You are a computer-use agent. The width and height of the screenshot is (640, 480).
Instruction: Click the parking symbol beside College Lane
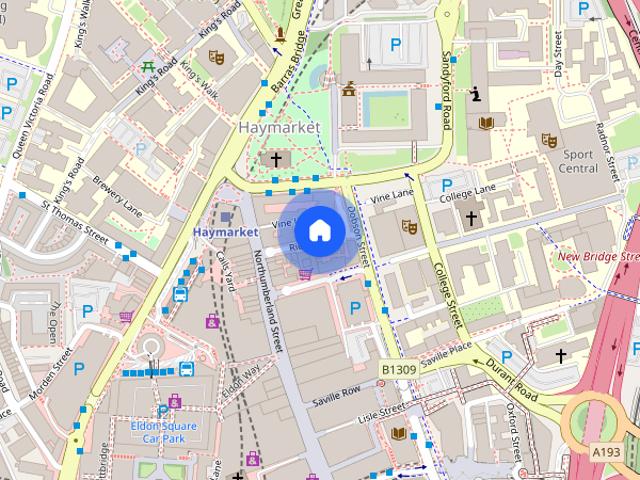[x=447, y=186]
